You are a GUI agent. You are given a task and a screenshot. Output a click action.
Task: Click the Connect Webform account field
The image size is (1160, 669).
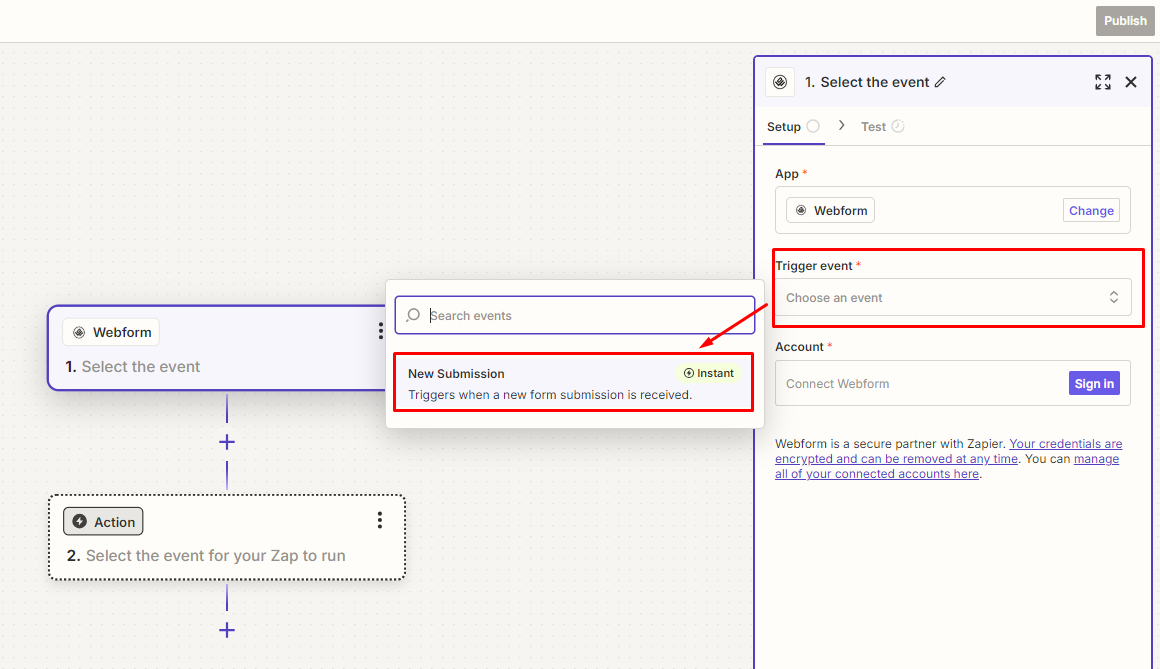coord(953,383)
